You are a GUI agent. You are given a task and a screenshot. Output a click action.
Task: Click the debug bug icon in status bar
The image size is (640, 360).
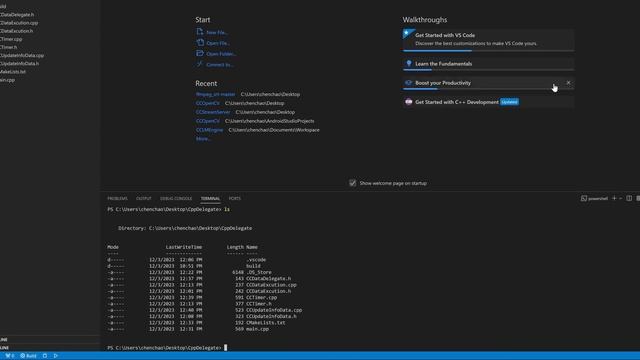click(45, 356)
